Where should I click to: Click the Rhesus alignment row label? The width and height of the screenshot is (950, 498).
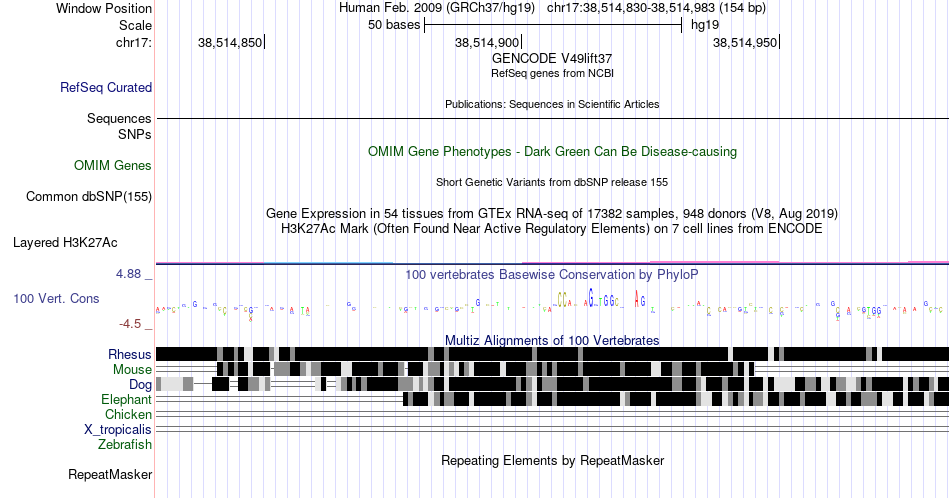(x=130, y=354)
